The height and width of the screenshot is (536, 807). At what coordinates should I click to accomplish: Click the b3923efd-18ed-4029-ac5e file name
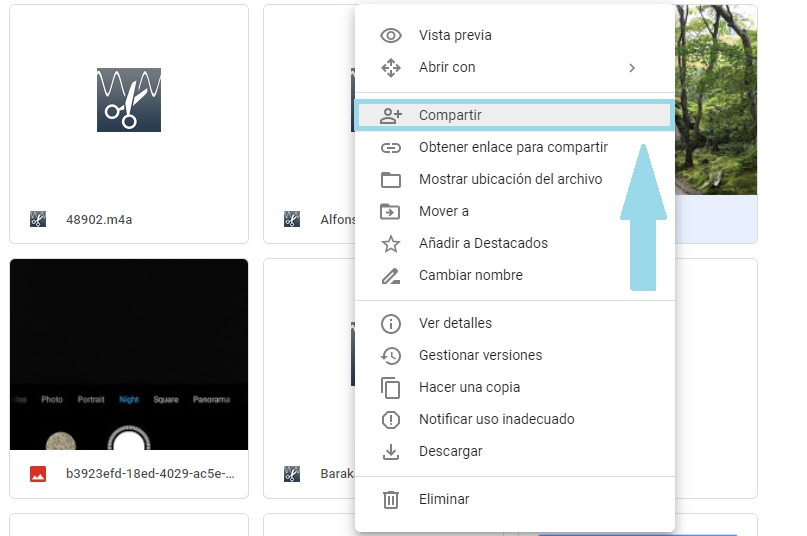pos(150,474)
